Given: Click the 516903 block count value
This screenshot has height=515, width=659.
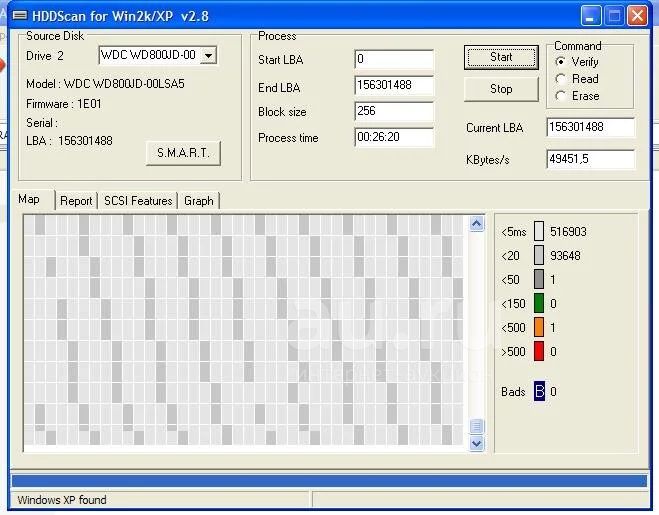Looking at the screenshot, I should [568, 232].
